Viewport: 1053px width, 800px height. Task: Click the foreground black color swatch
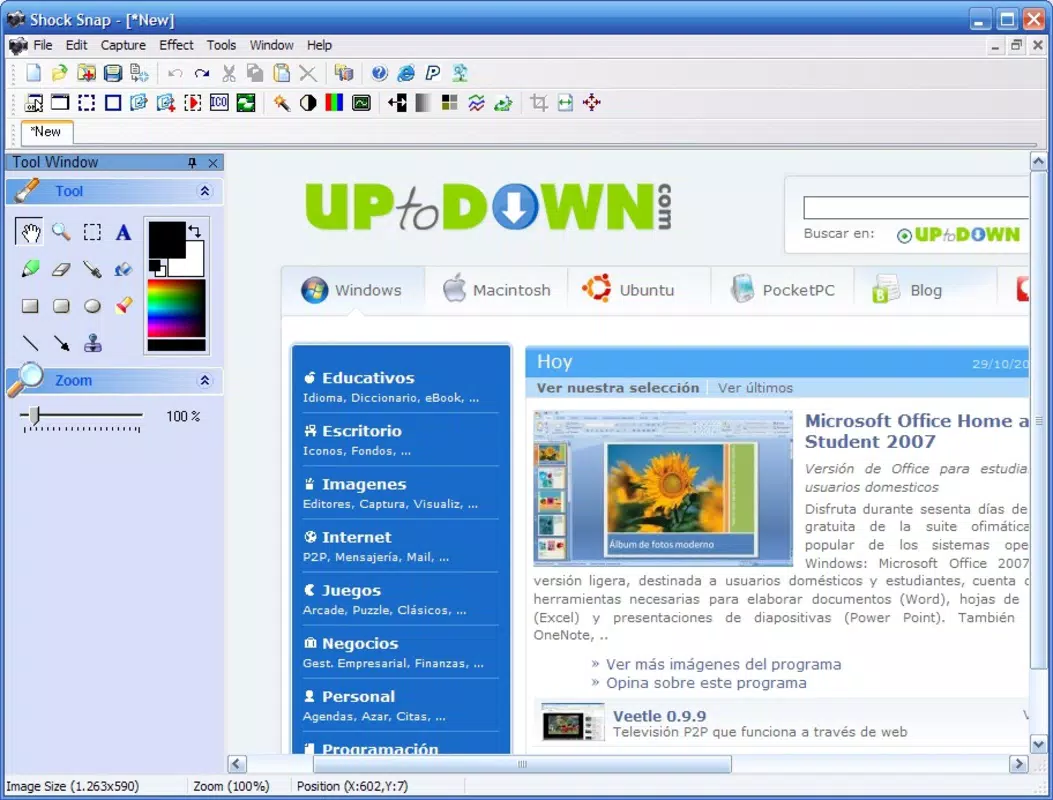[x=167, y=240]
